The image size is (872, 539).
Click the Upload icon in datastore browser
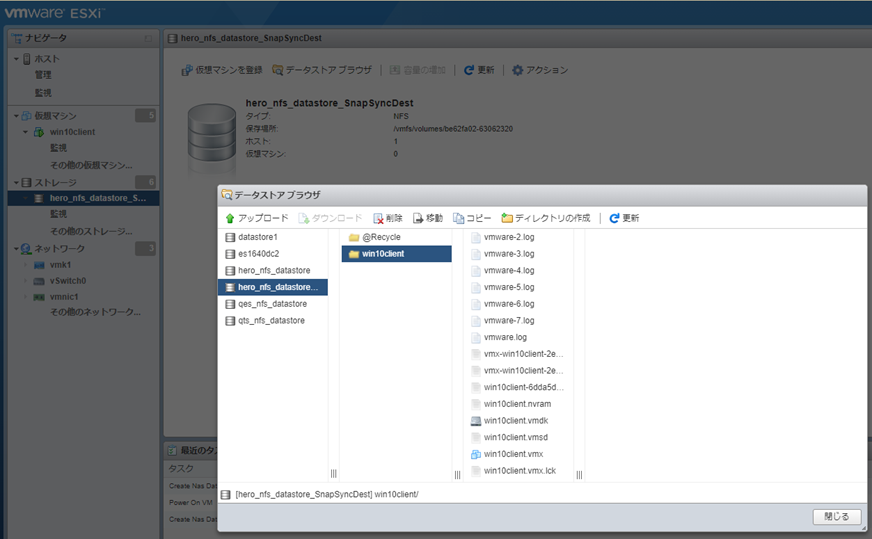[230, 218]
